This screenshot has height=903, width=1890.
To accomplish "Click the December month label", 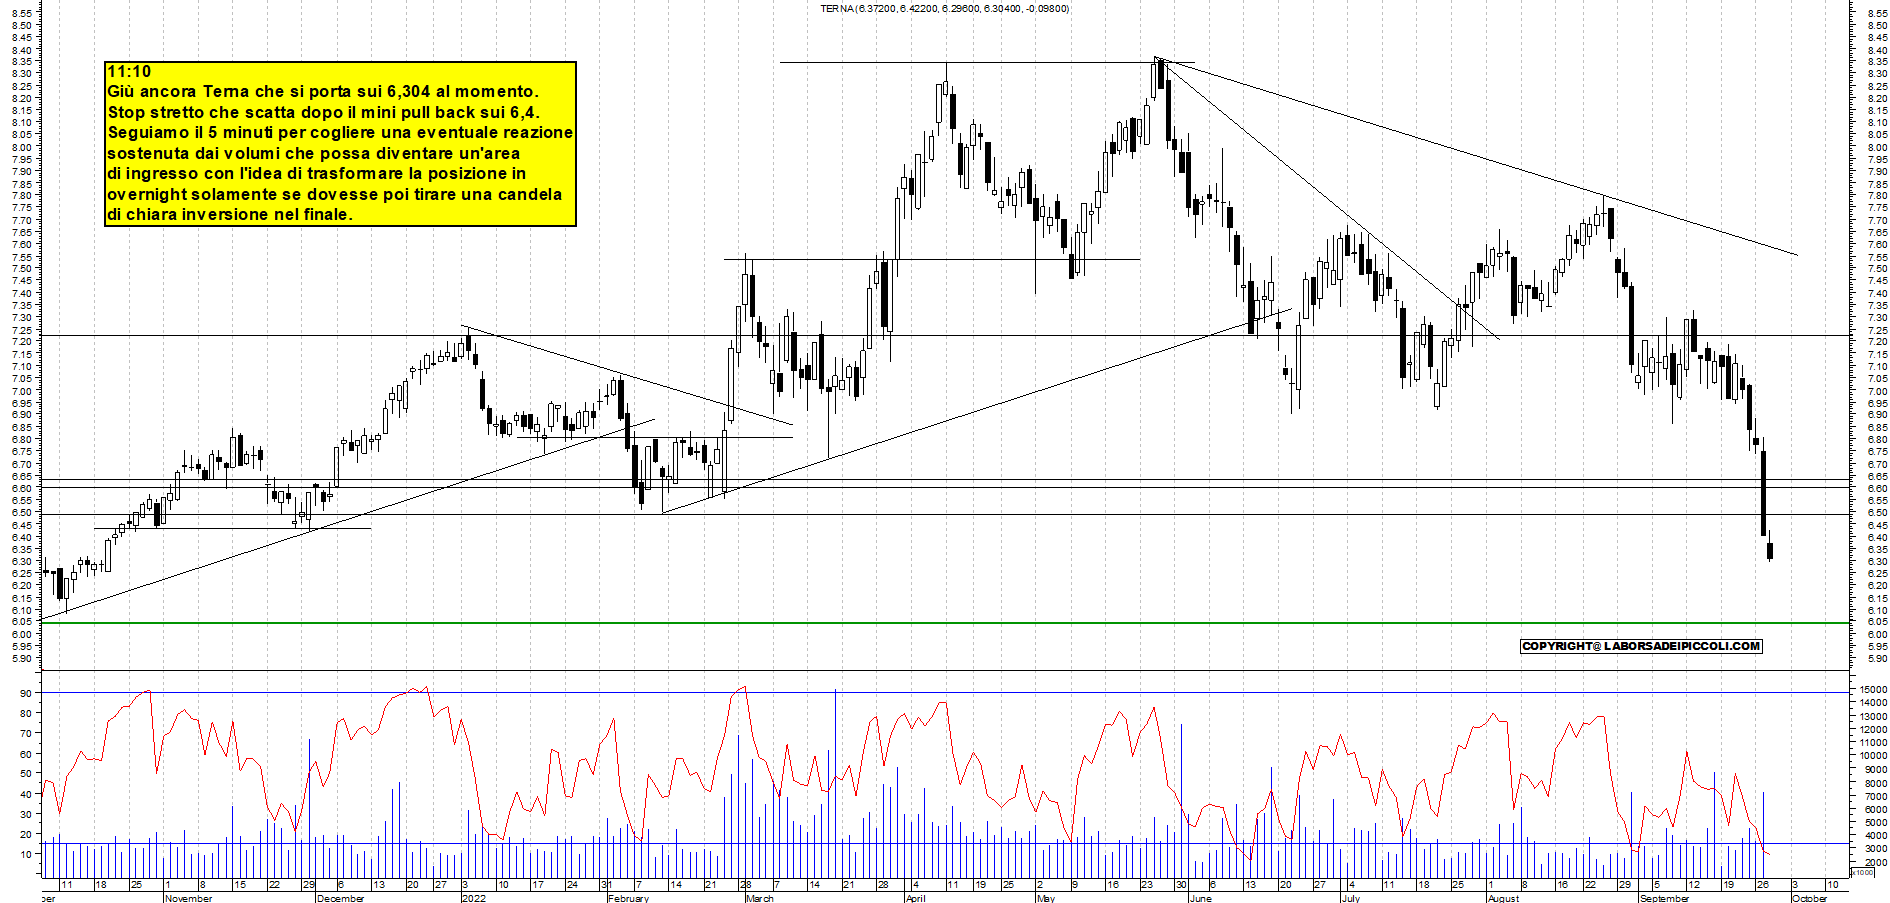I will click(x=340, y=898).
